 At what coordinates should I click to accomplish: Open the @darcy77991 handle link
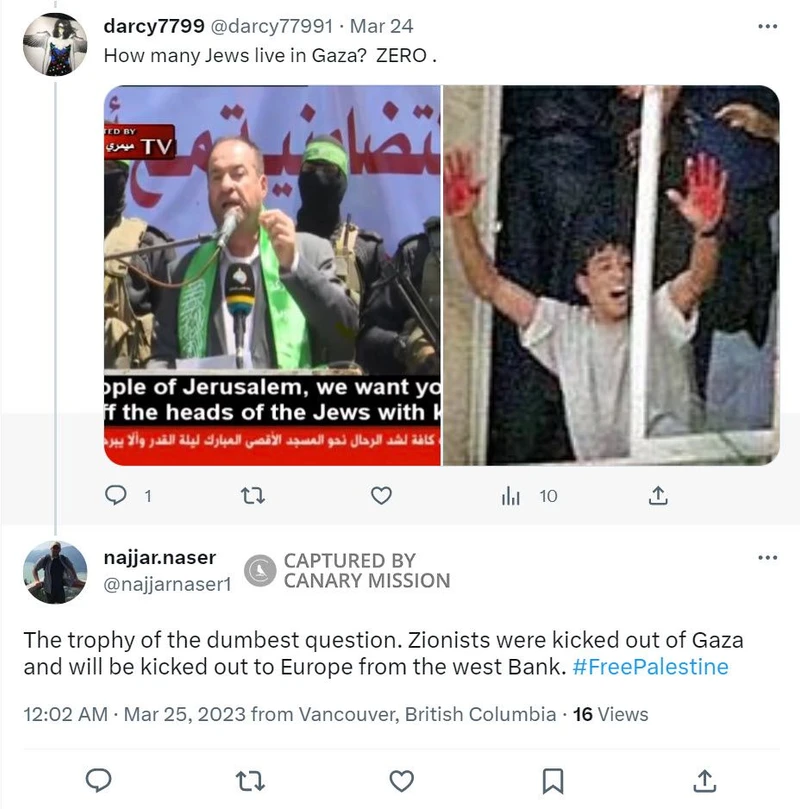click(271, 26)
